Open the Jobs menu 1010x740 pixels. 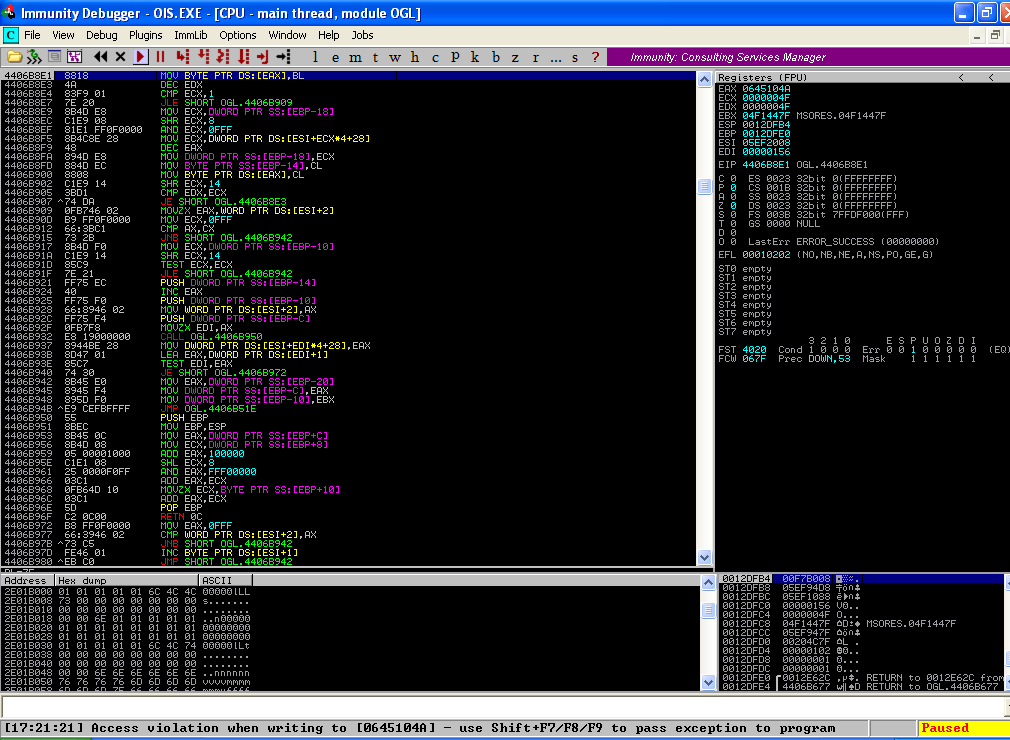[x=362, y=35]
